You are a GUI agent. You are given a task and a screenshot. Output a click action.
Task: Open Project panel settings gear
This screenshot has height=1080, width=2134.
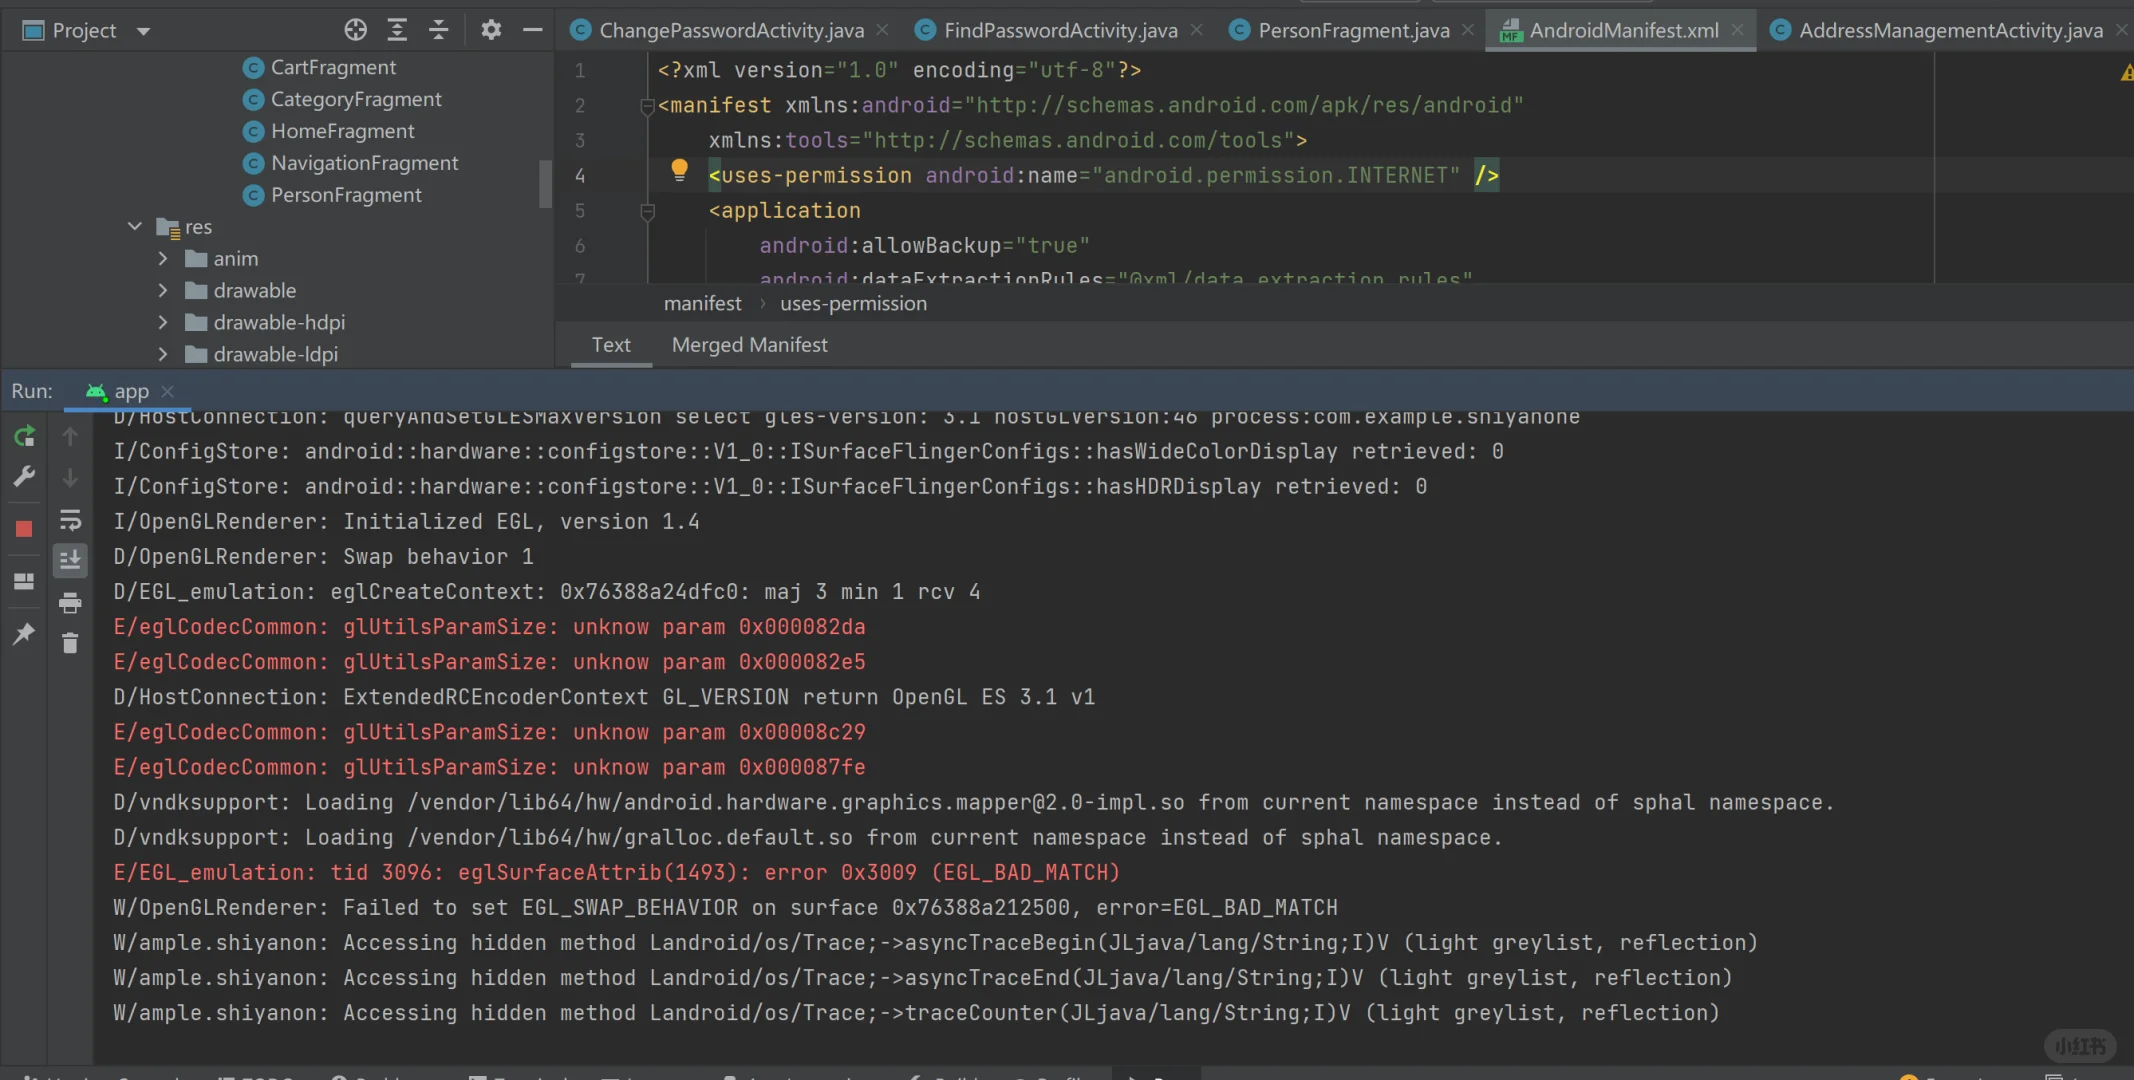(x=490, y=30)
